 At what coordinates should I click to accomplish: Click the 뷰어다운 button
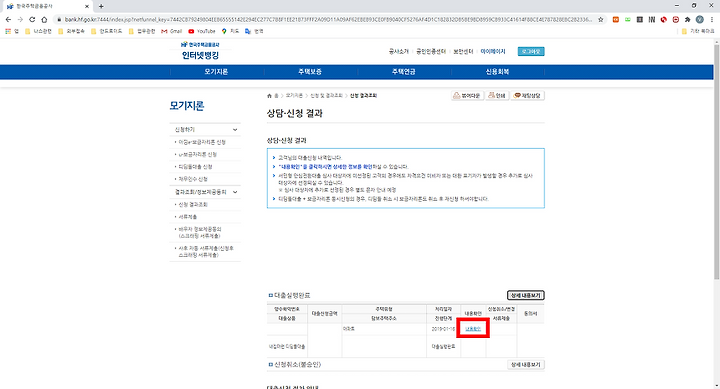467,96
